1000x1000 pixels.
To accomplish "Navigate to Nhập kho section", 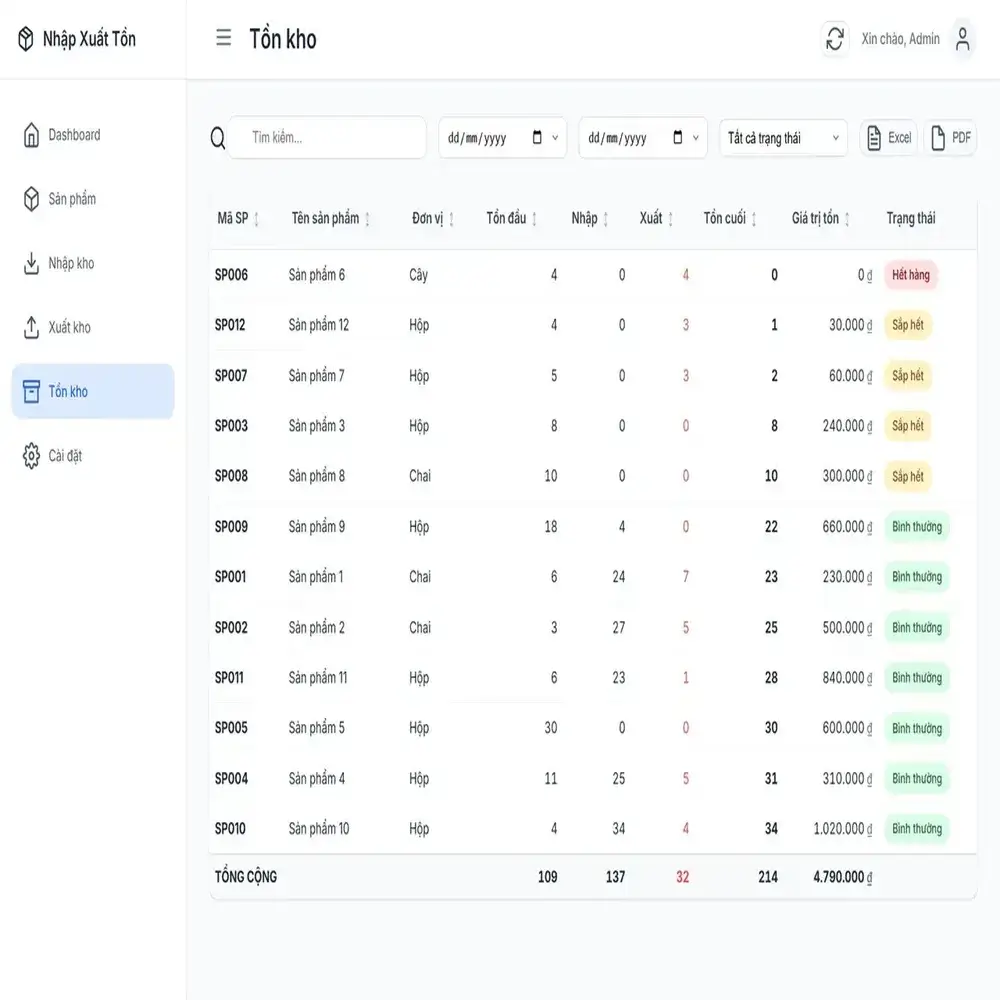I will point(71,263).
